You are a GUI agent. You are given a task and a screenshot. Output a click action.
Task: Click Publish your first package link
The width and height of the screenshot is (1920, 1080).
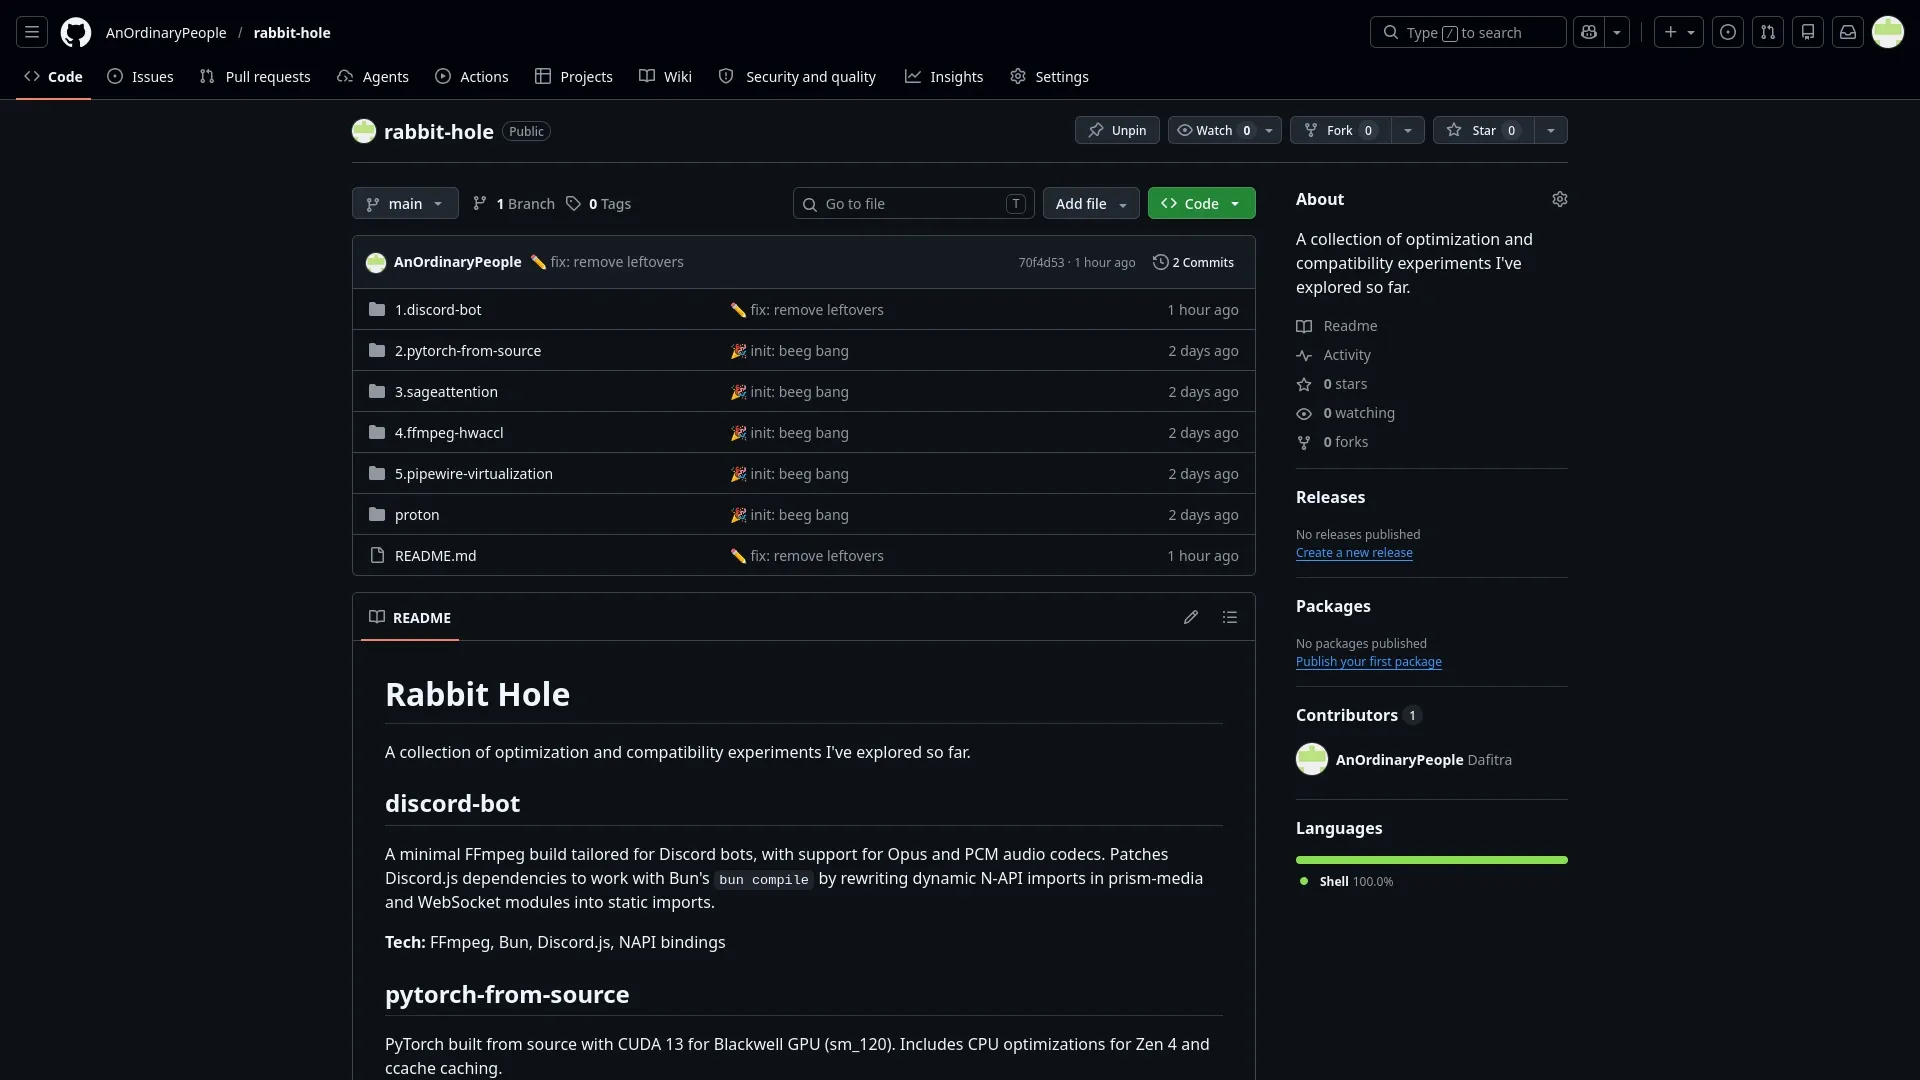coord(1369,662)
